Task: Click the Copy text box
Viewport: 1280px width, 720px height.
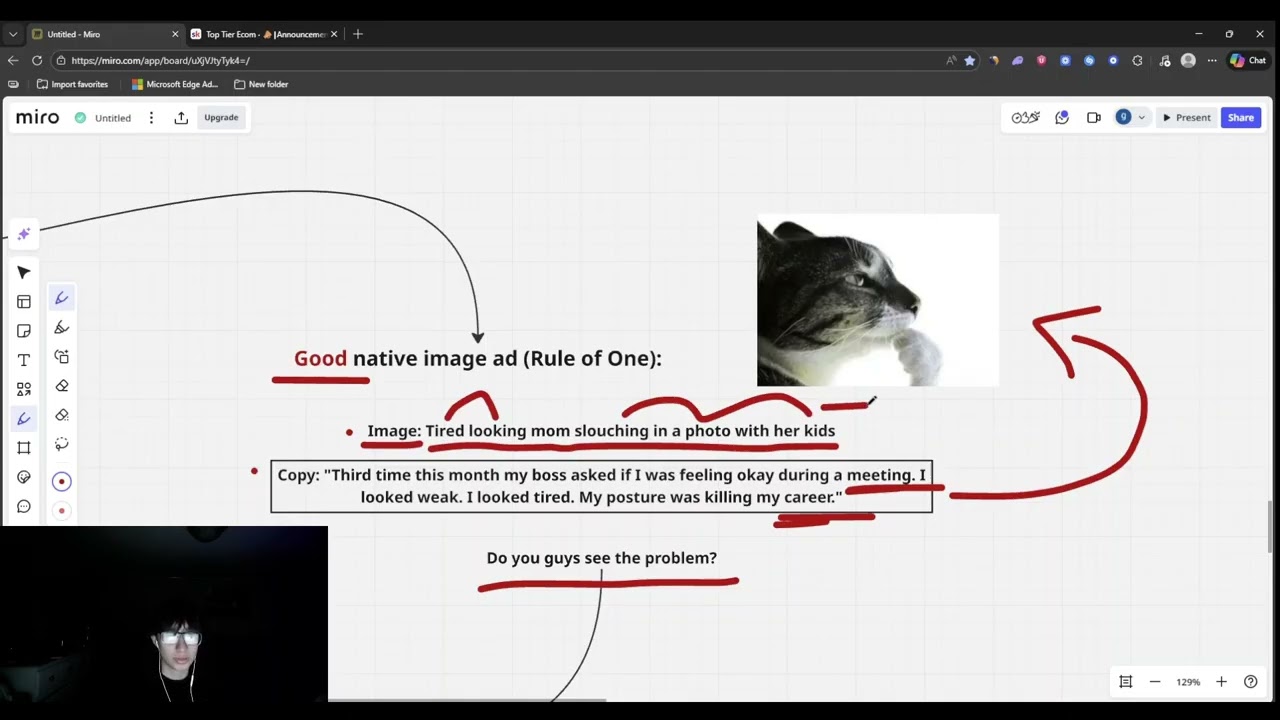Action: point(601,486)
